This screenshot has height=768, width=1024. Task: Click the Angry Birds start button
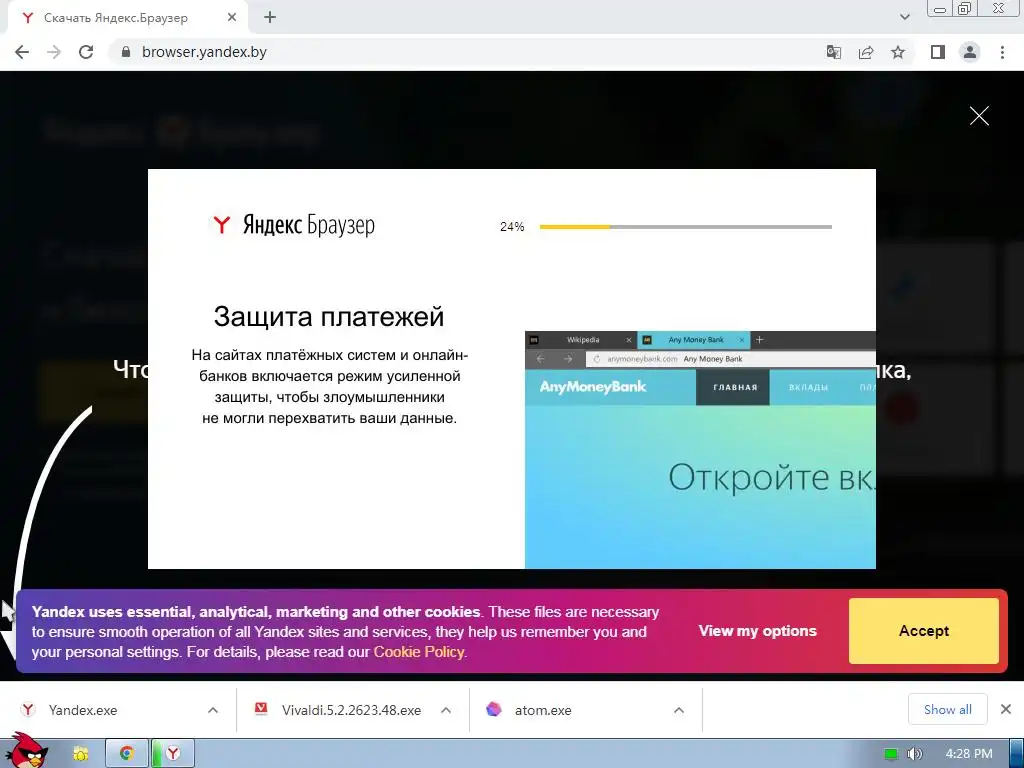click(27, 751)
